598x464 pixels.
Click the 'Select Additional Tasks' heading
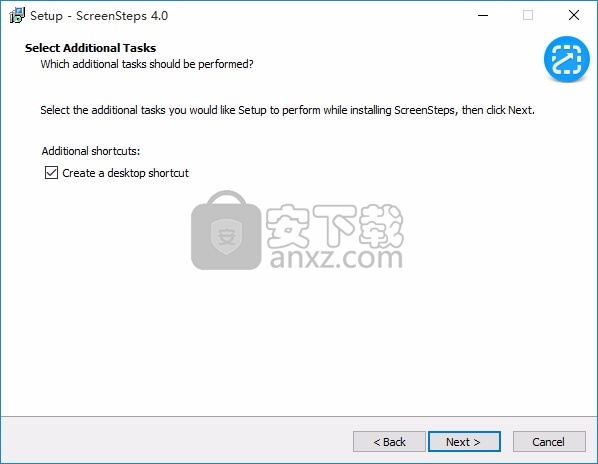[x=90, y=48]
